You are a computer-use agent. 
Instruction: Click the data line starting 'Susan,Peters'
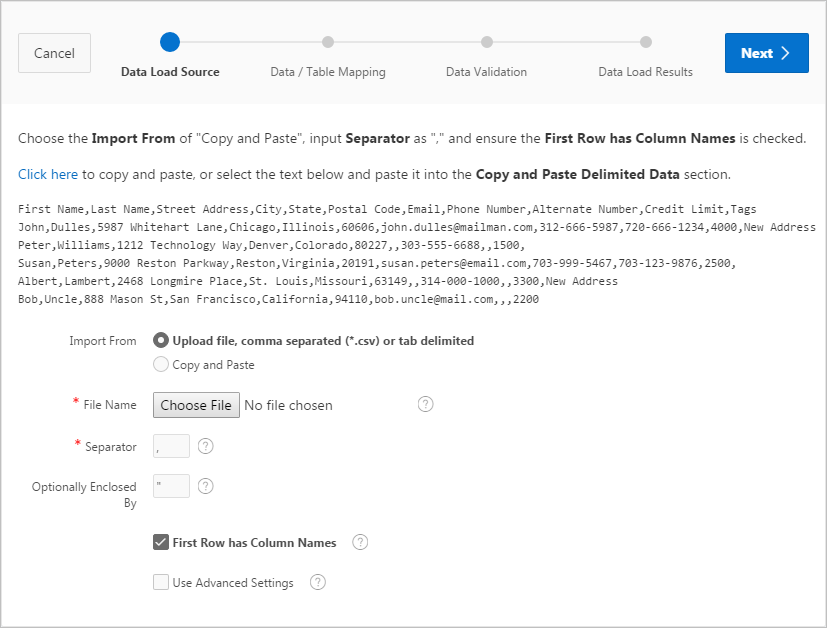(377, 263)
